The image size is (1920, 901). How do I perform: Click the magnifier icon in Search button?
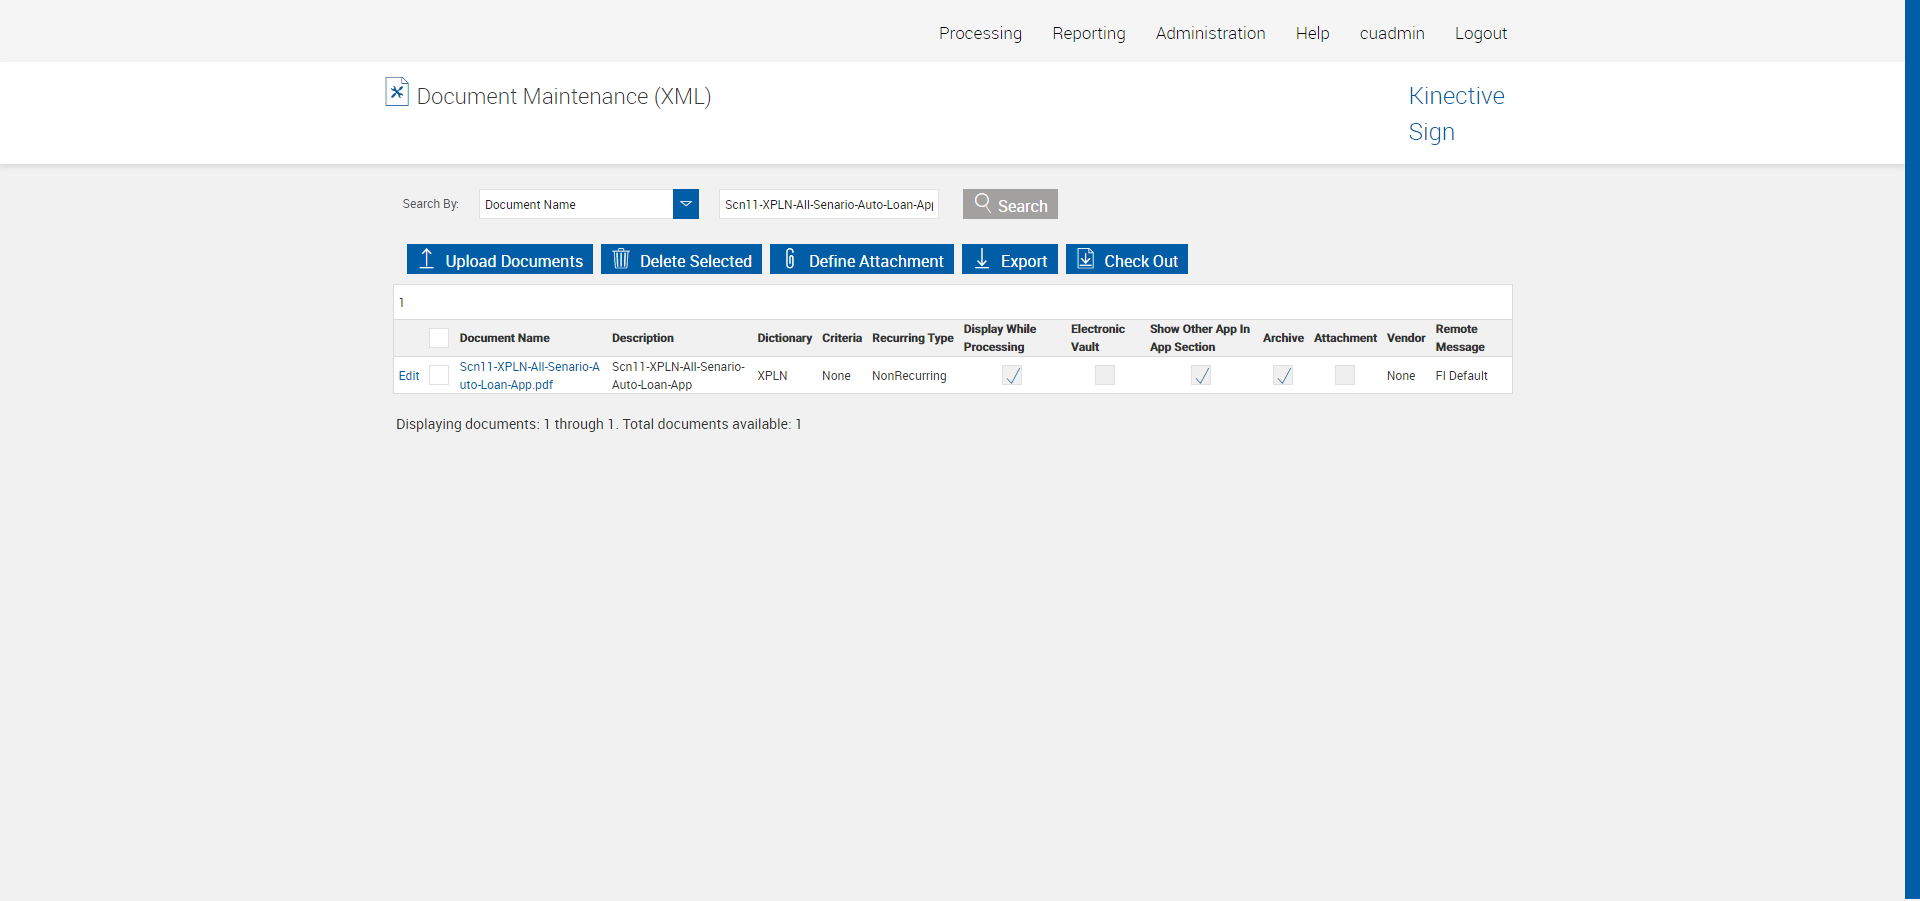point(983,203)
